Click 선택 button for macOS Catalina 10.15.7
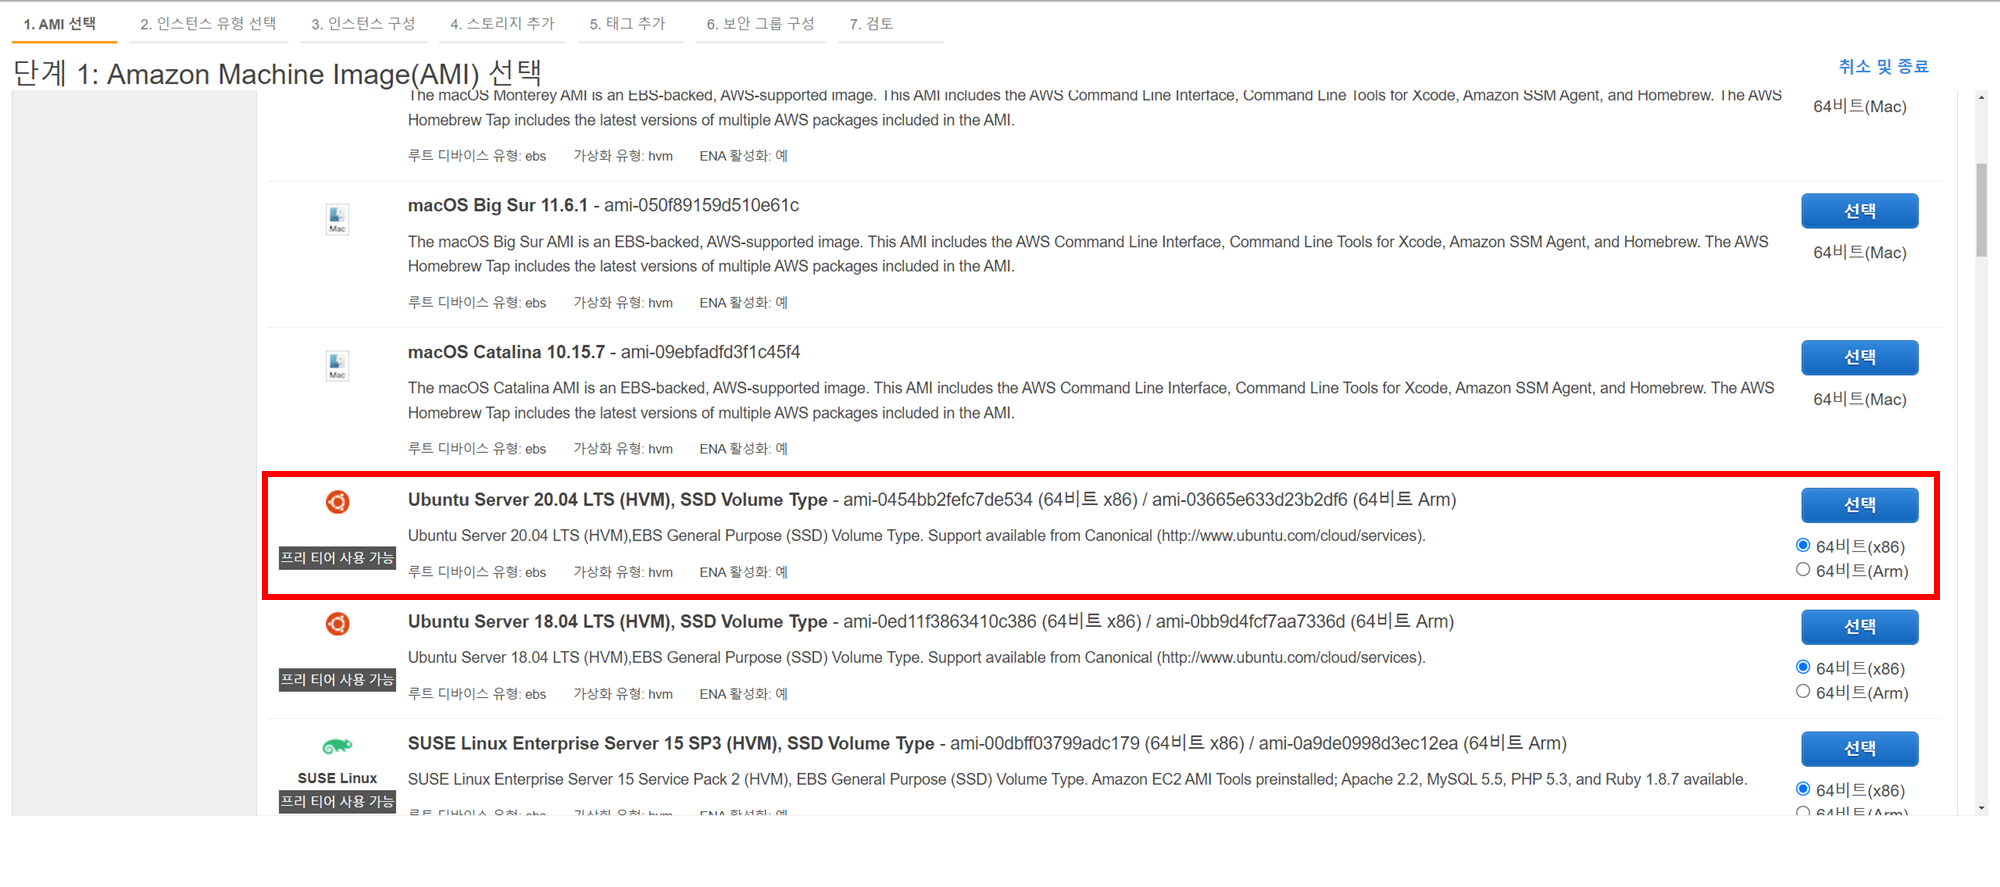The image size is (2000, 887). tap(1859, 357)
